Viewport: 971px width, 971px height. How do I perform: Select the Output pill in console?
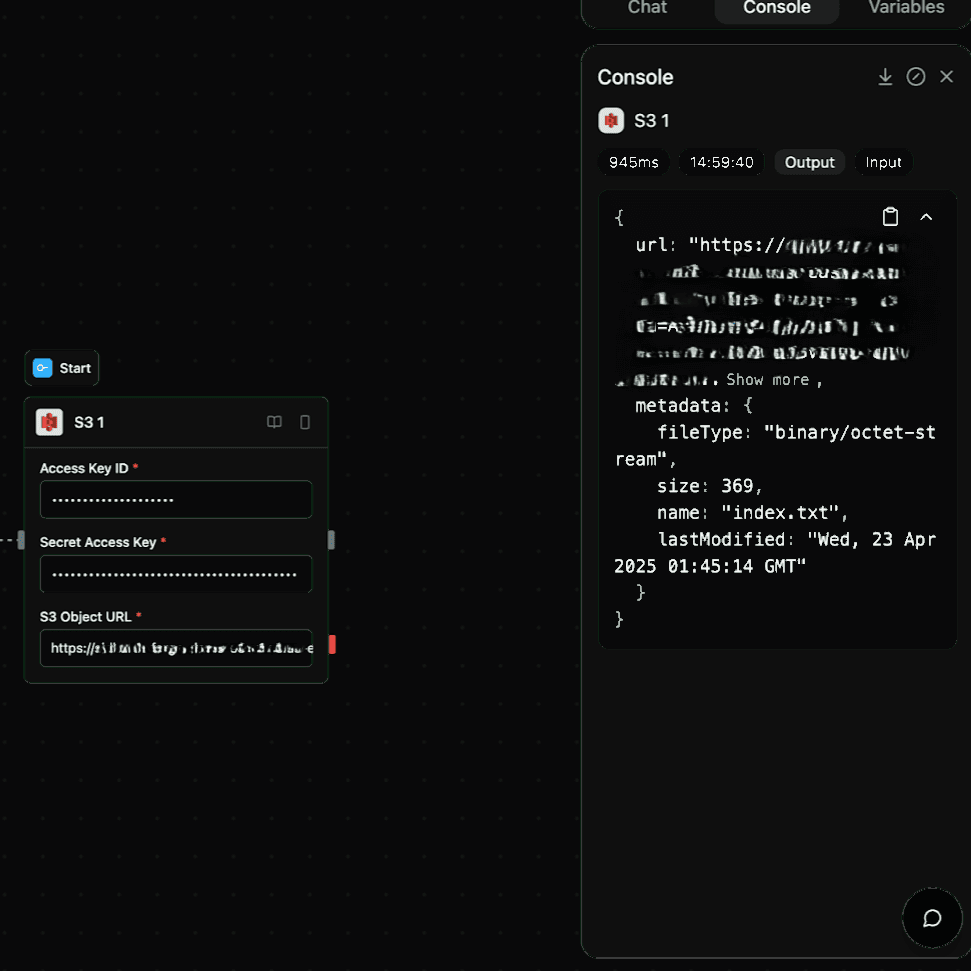tap(809, 162)
